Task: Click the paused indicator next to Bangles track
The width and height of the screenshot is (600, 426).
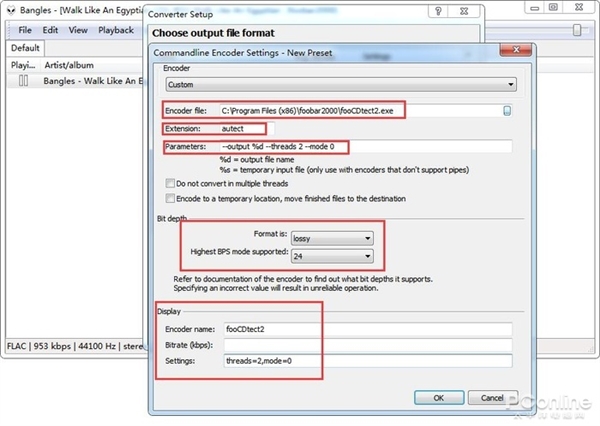Action: pyautogui.click(x=23, y=81)
